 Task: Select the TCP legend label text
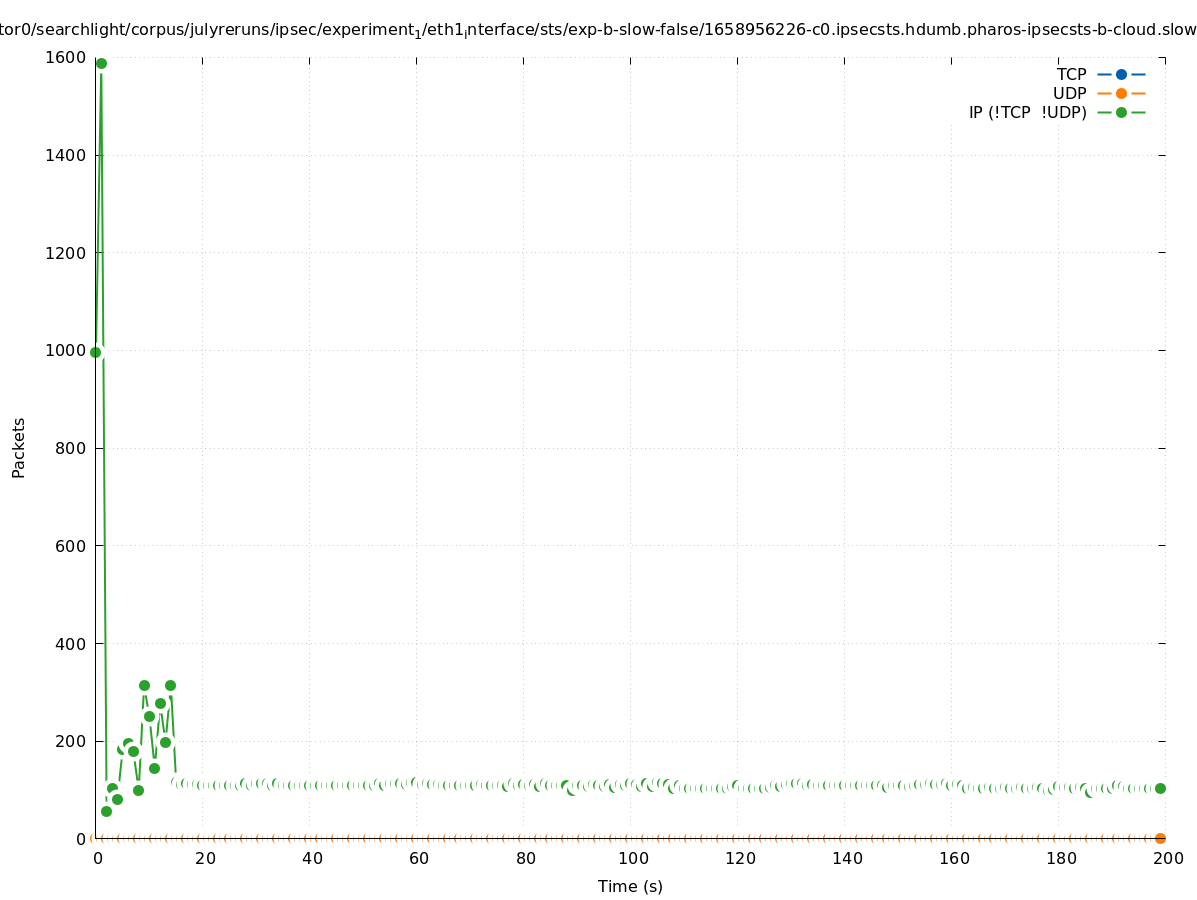(x=1071, y=74)
